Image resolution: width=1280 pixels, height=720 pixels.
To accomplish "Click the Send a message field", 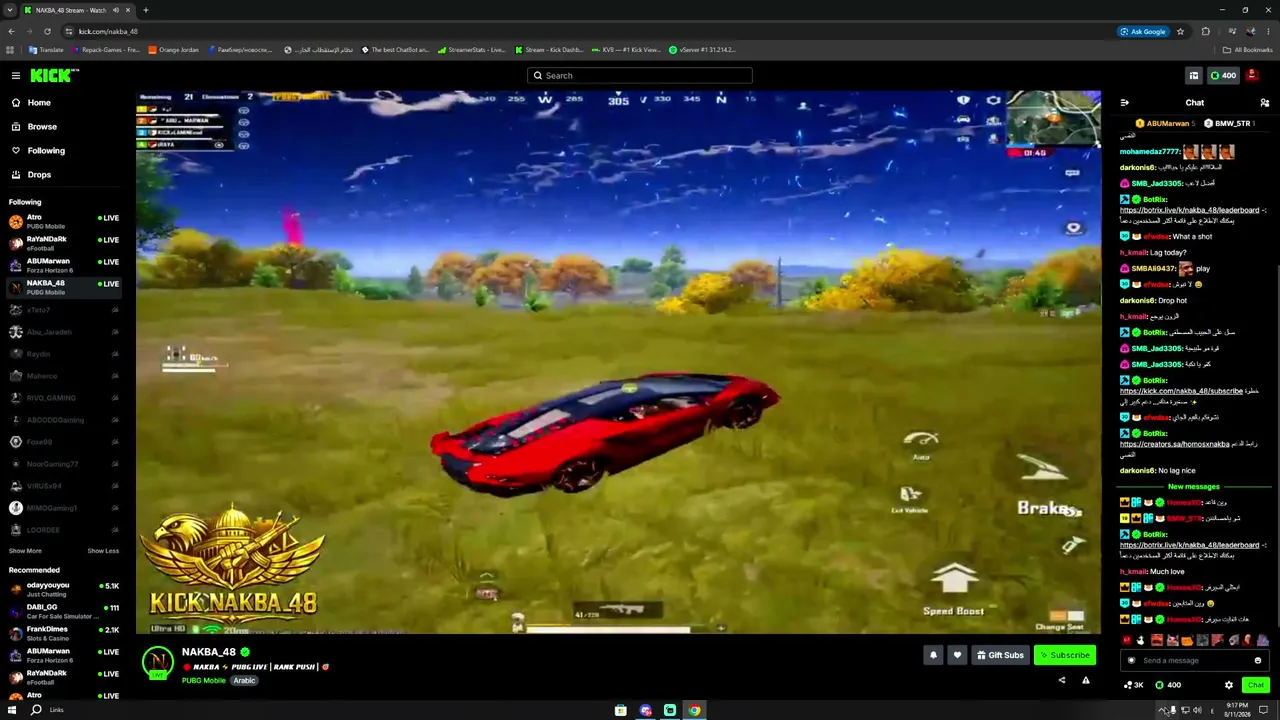I will point(1193,660).
